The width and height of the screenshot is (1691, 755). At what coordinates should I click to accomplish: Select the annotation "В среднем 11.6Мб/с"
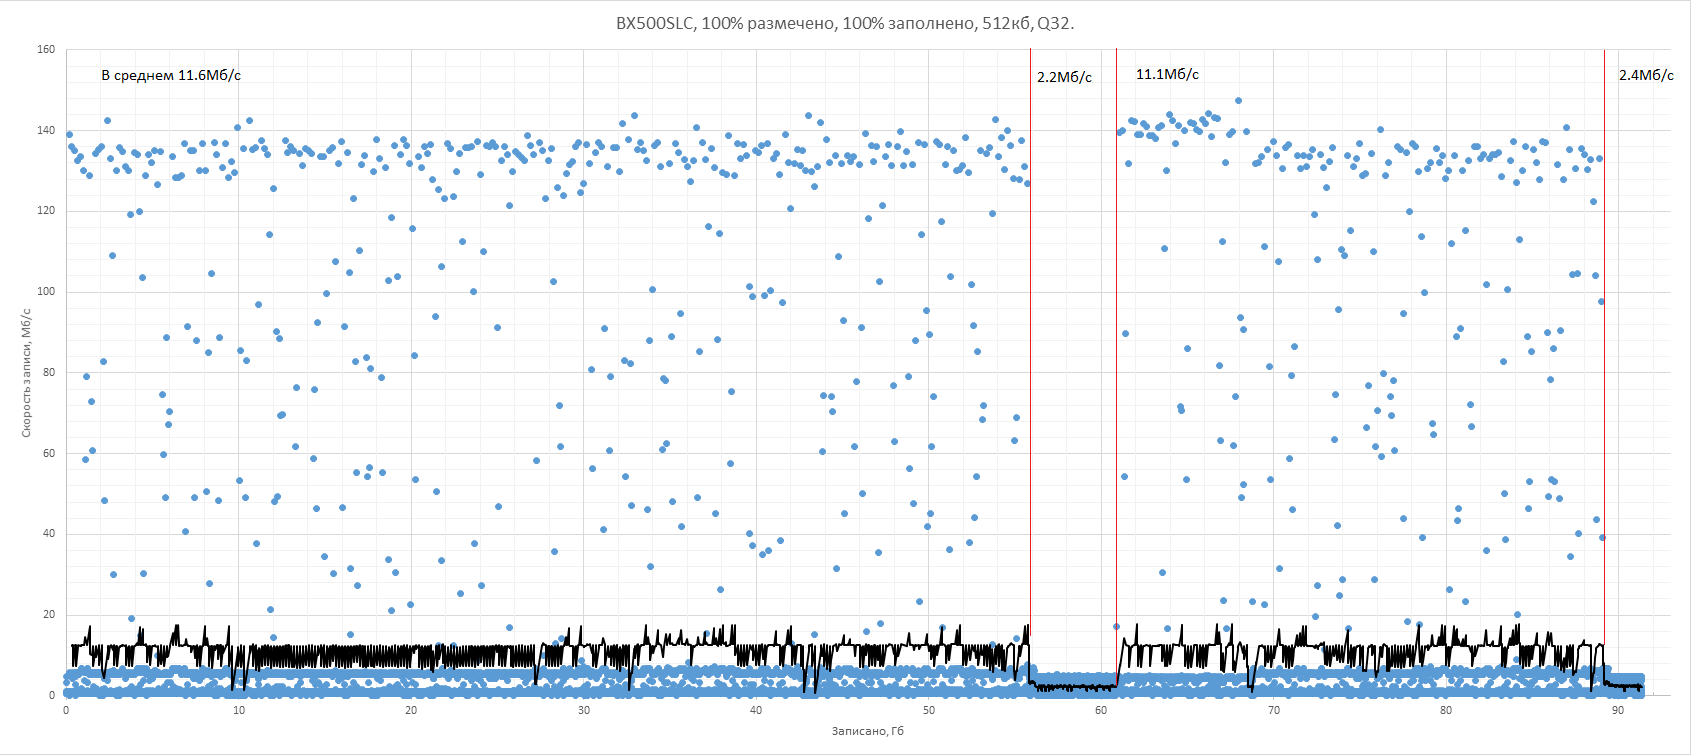coord(171,75)
